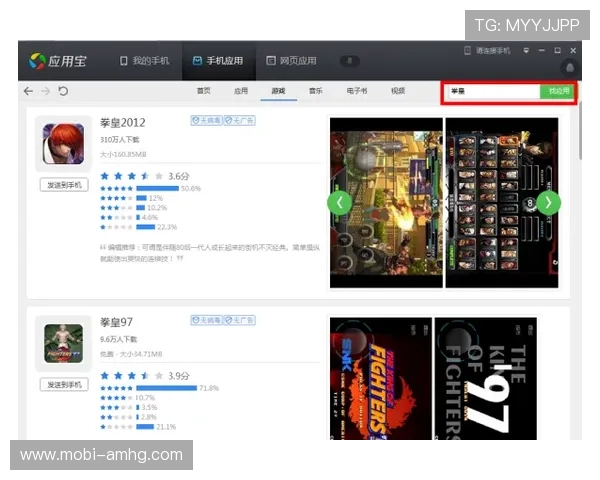Select the 首页 category
Image resolution: width=600 pixels, height=480 pixels.
[x=204, y=91]
